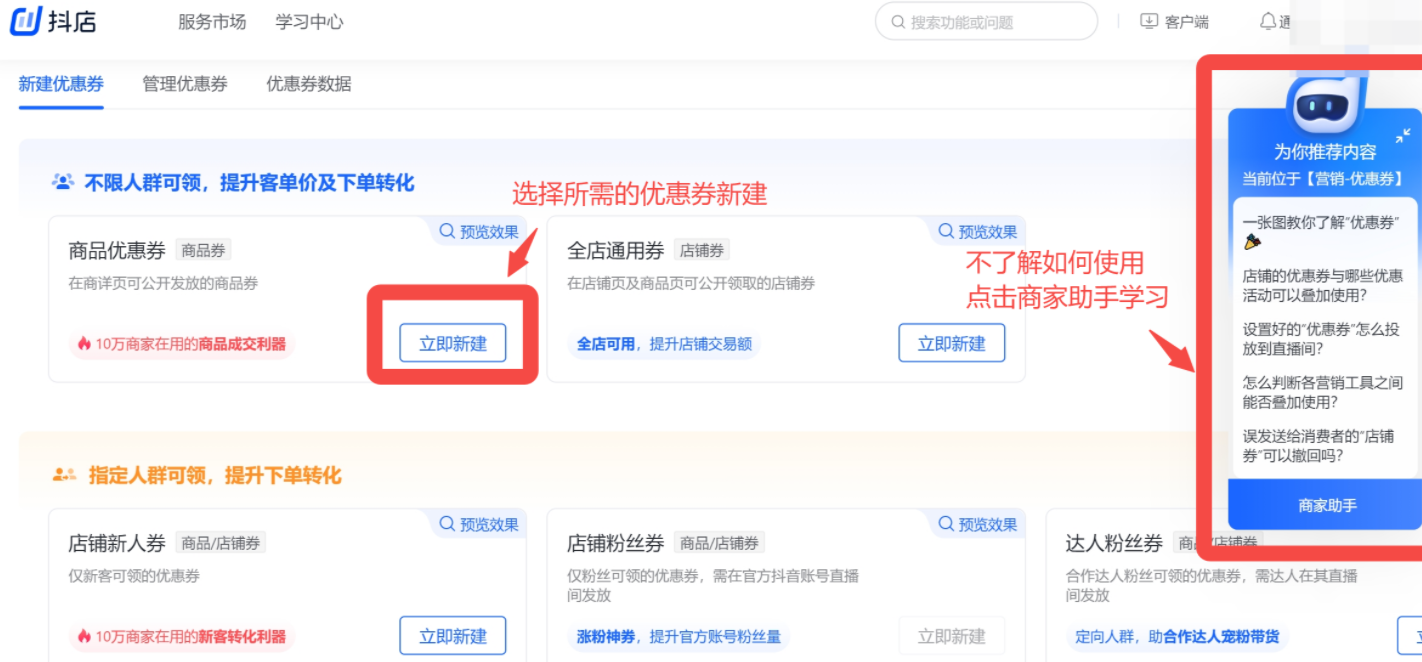
Task: Click the 商品优惠券 card title
Action: tap(117, 250)
